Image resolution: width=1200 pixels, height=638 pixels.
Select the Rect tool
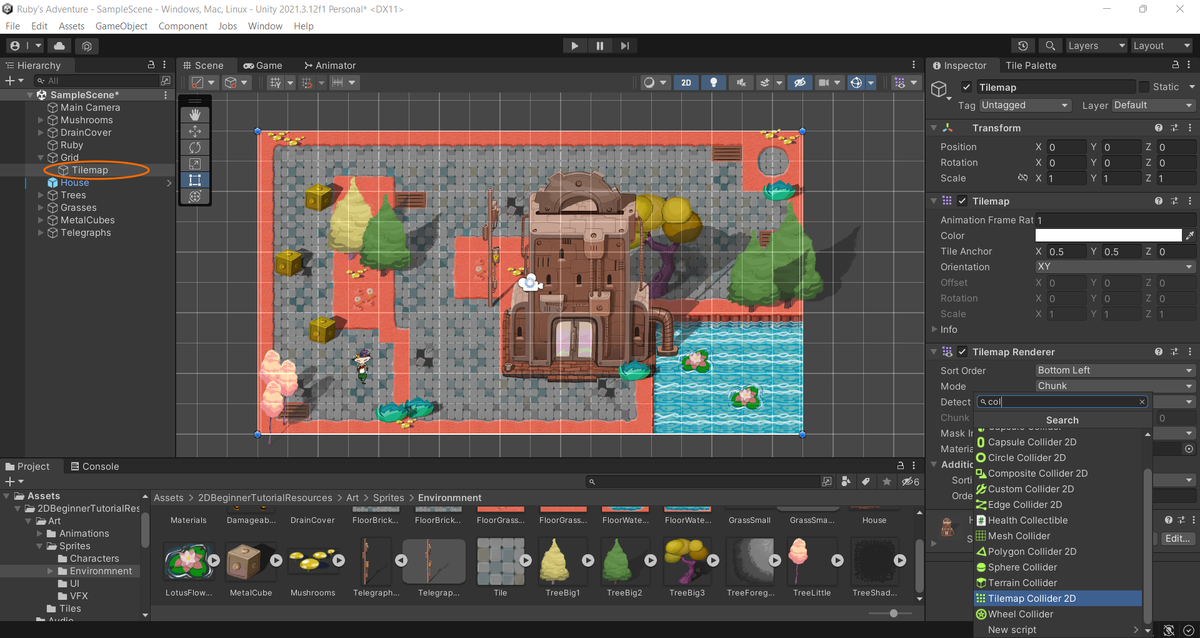[195, 180]
